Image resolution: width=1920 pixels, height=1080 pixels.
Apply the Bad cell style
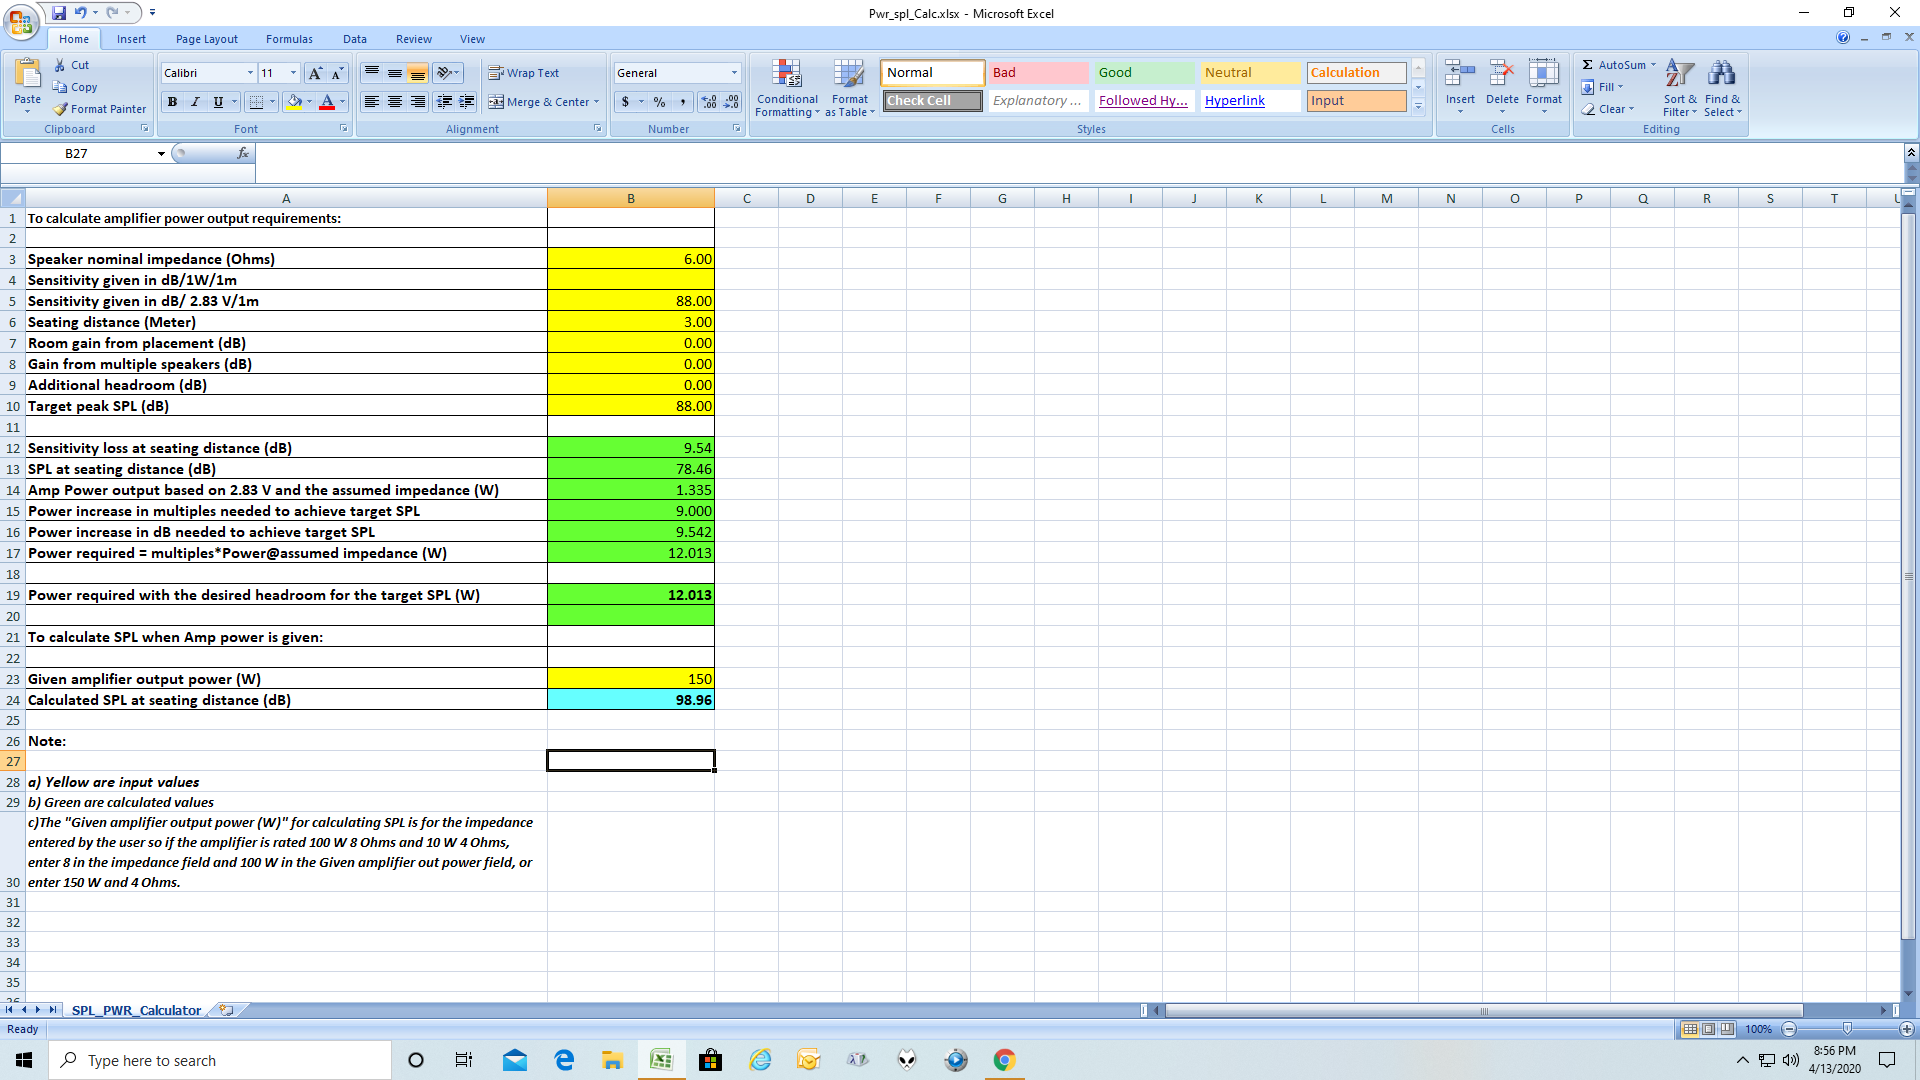[1038, 73]
